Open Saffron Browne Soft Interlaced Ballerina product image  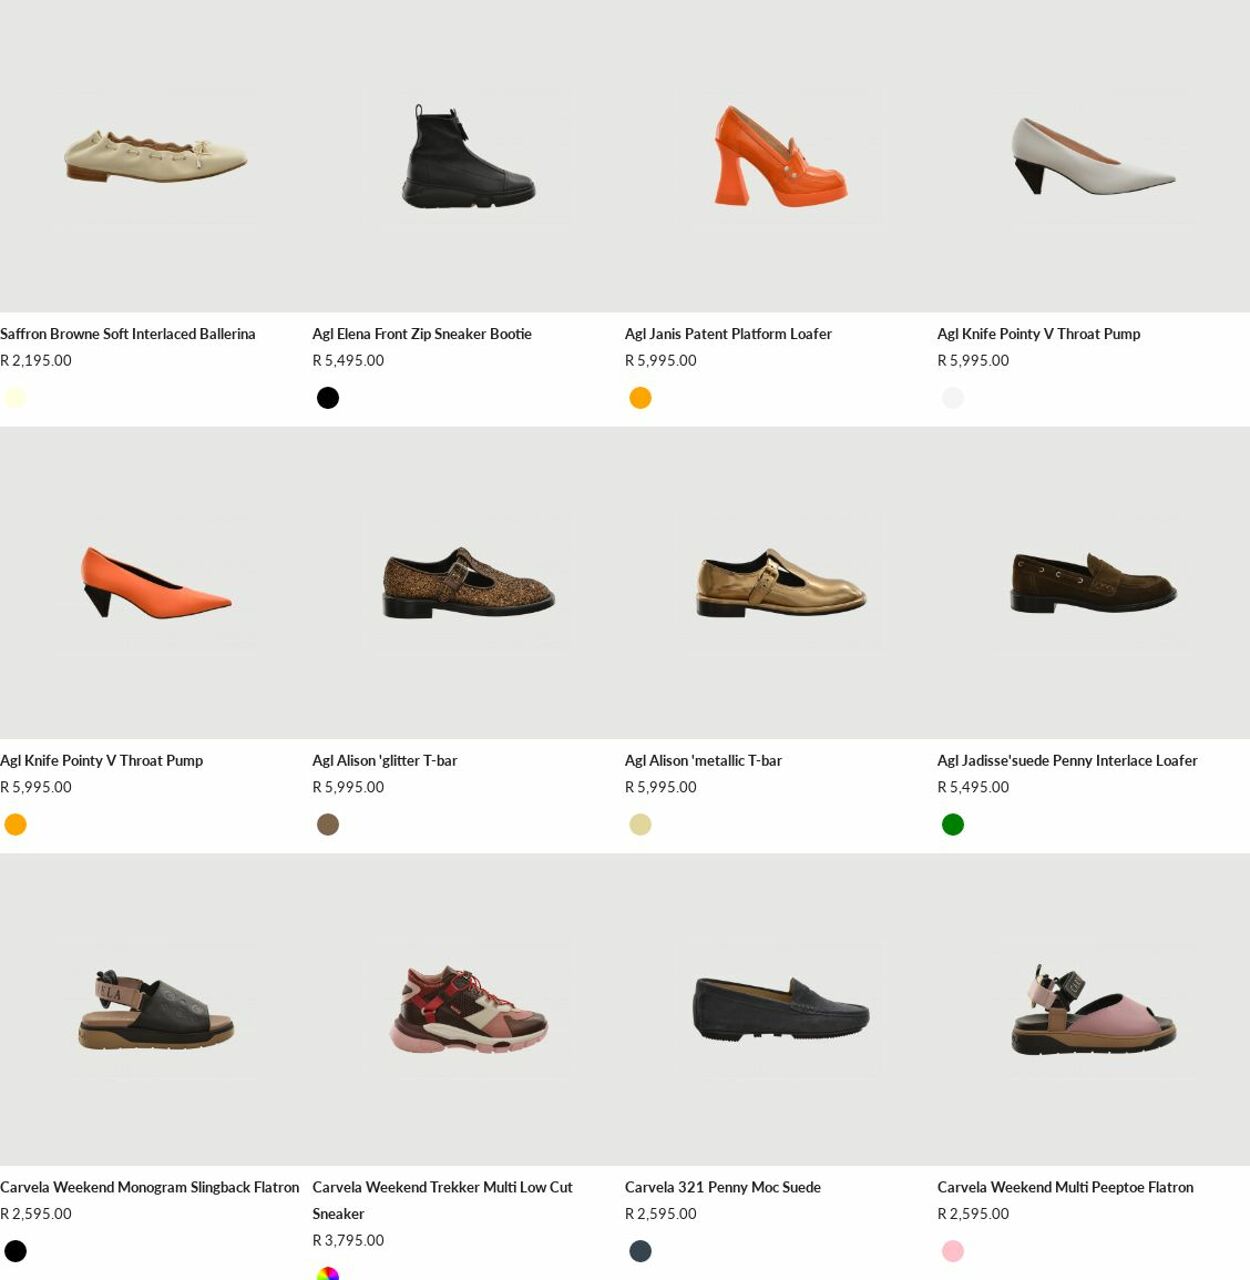click(x=156, y=156)
